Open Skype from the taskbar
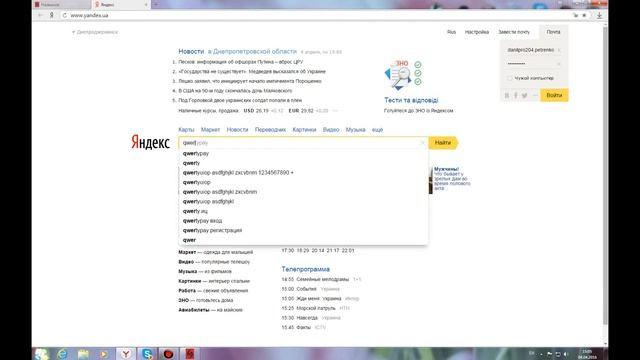Screen dimensions: 640x360 (x=147, y=354)
